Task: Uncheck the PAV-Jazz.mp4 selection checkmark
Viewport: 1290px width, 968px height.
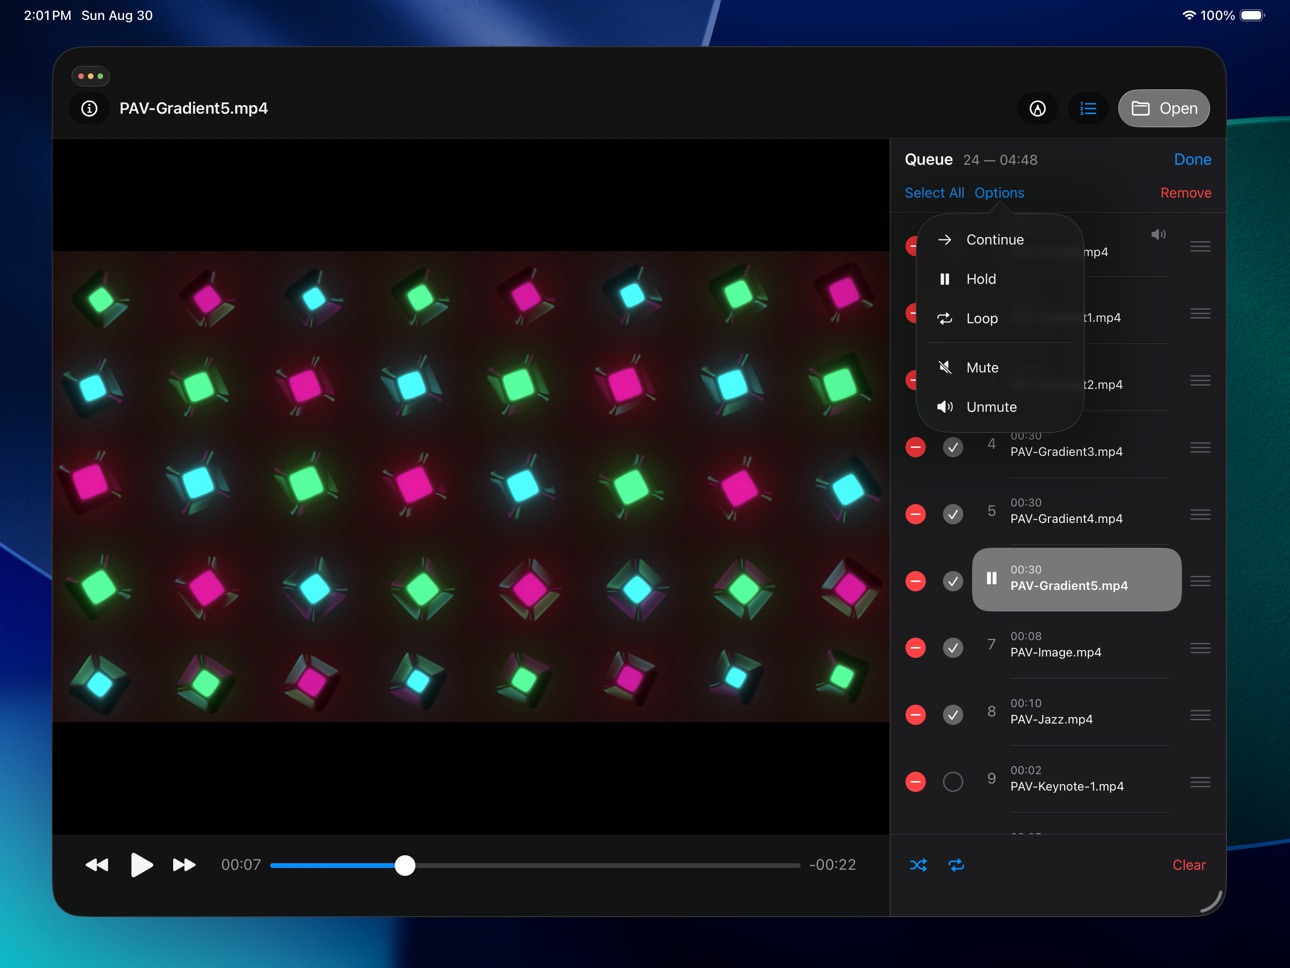Action: coord(953,715)
